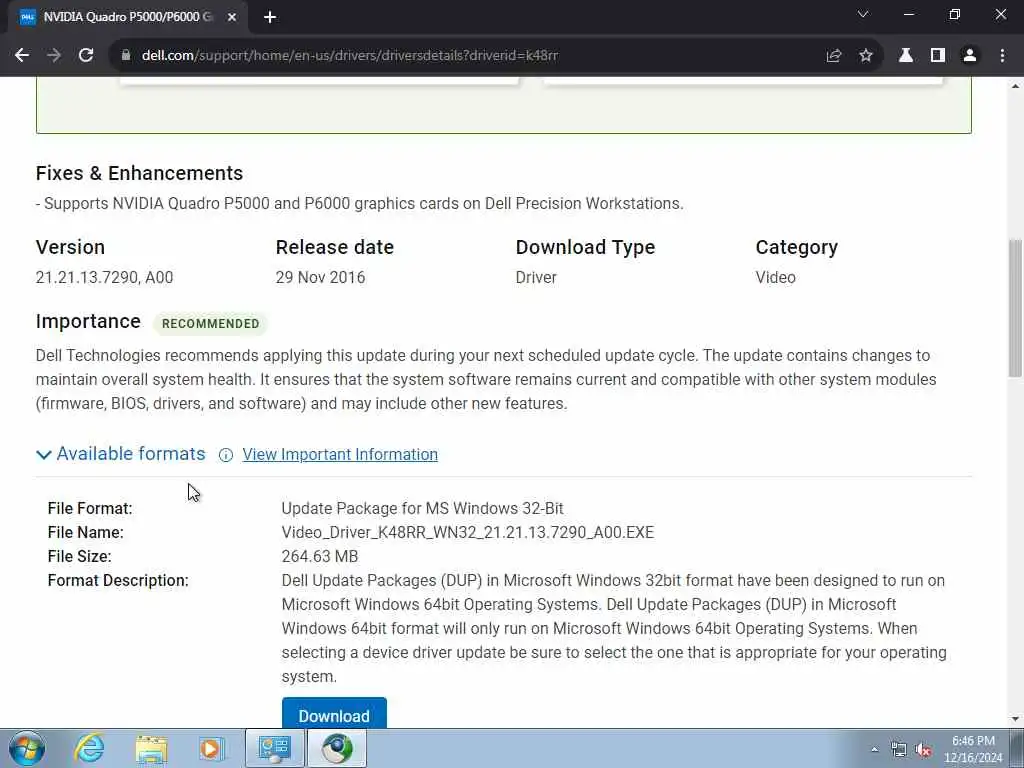
Task: Open the tab search dropdown arrow
Action: [863, 14]
